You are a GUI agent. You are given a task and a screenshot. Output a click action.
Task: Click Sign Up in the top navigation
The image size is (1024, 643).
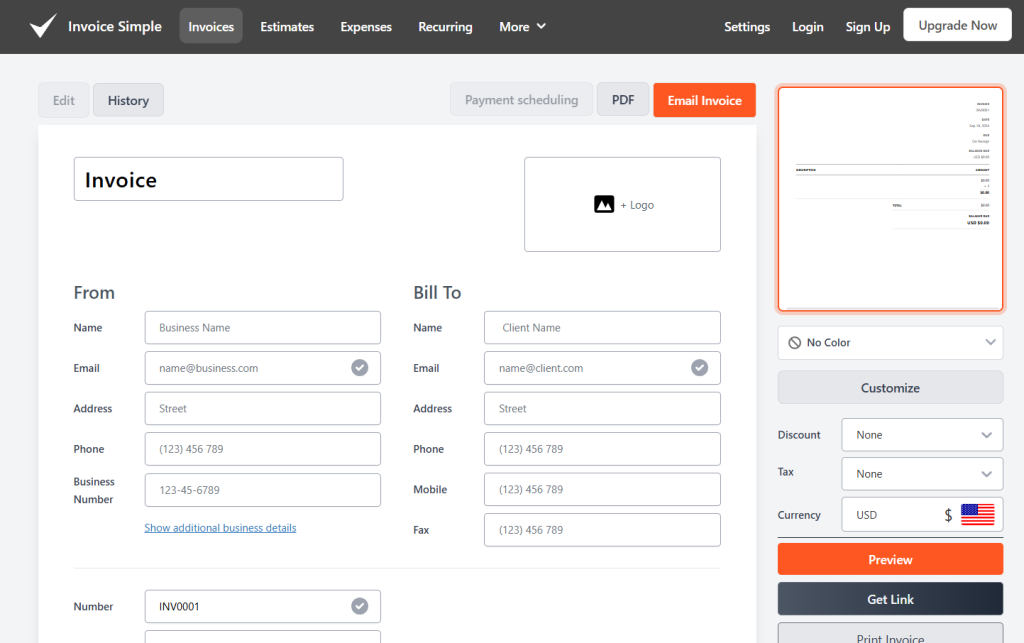[868, 27]
